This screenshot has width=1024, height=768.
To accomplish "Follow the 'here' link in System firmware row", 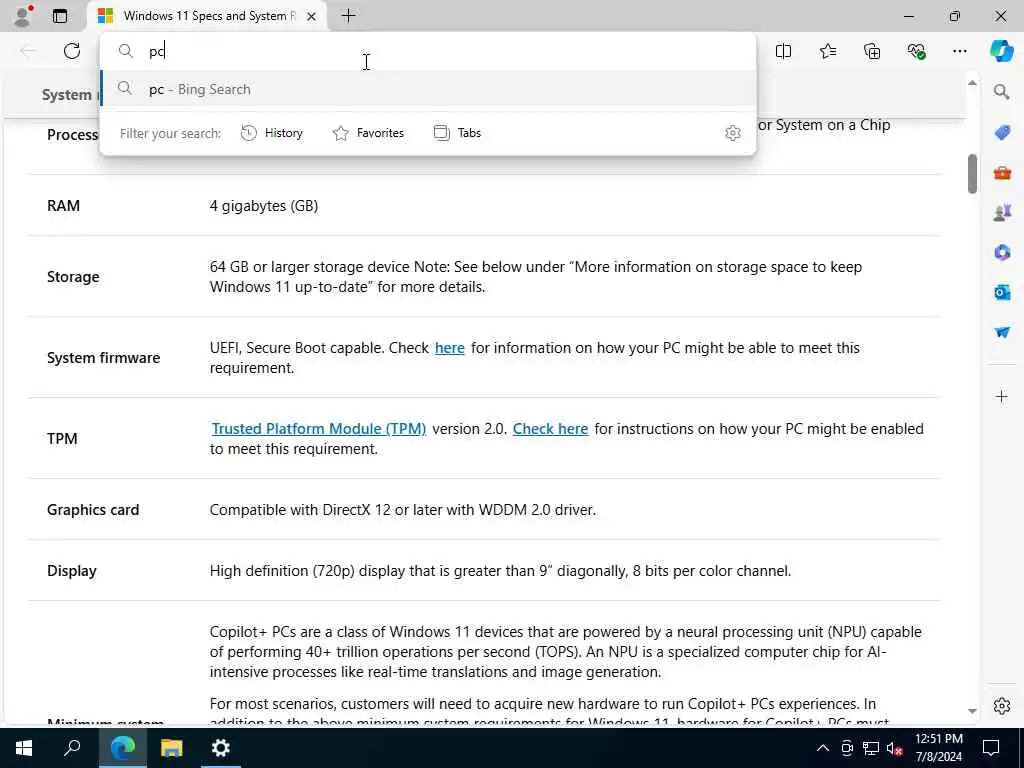I will [x=449, y=348].
